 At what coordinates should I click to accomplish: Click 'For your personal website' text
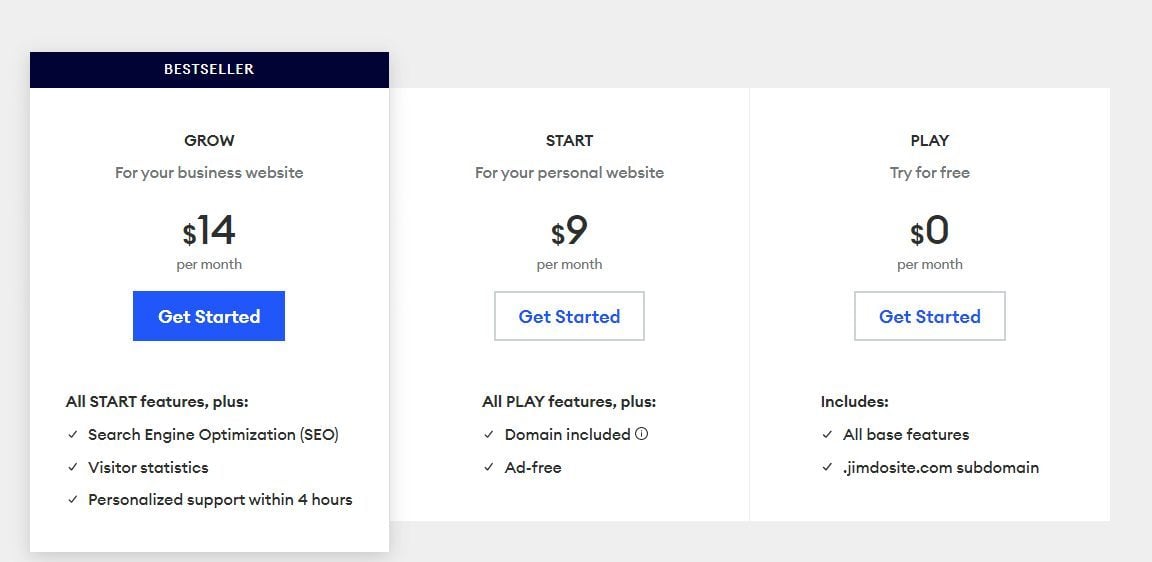point(569,173)
